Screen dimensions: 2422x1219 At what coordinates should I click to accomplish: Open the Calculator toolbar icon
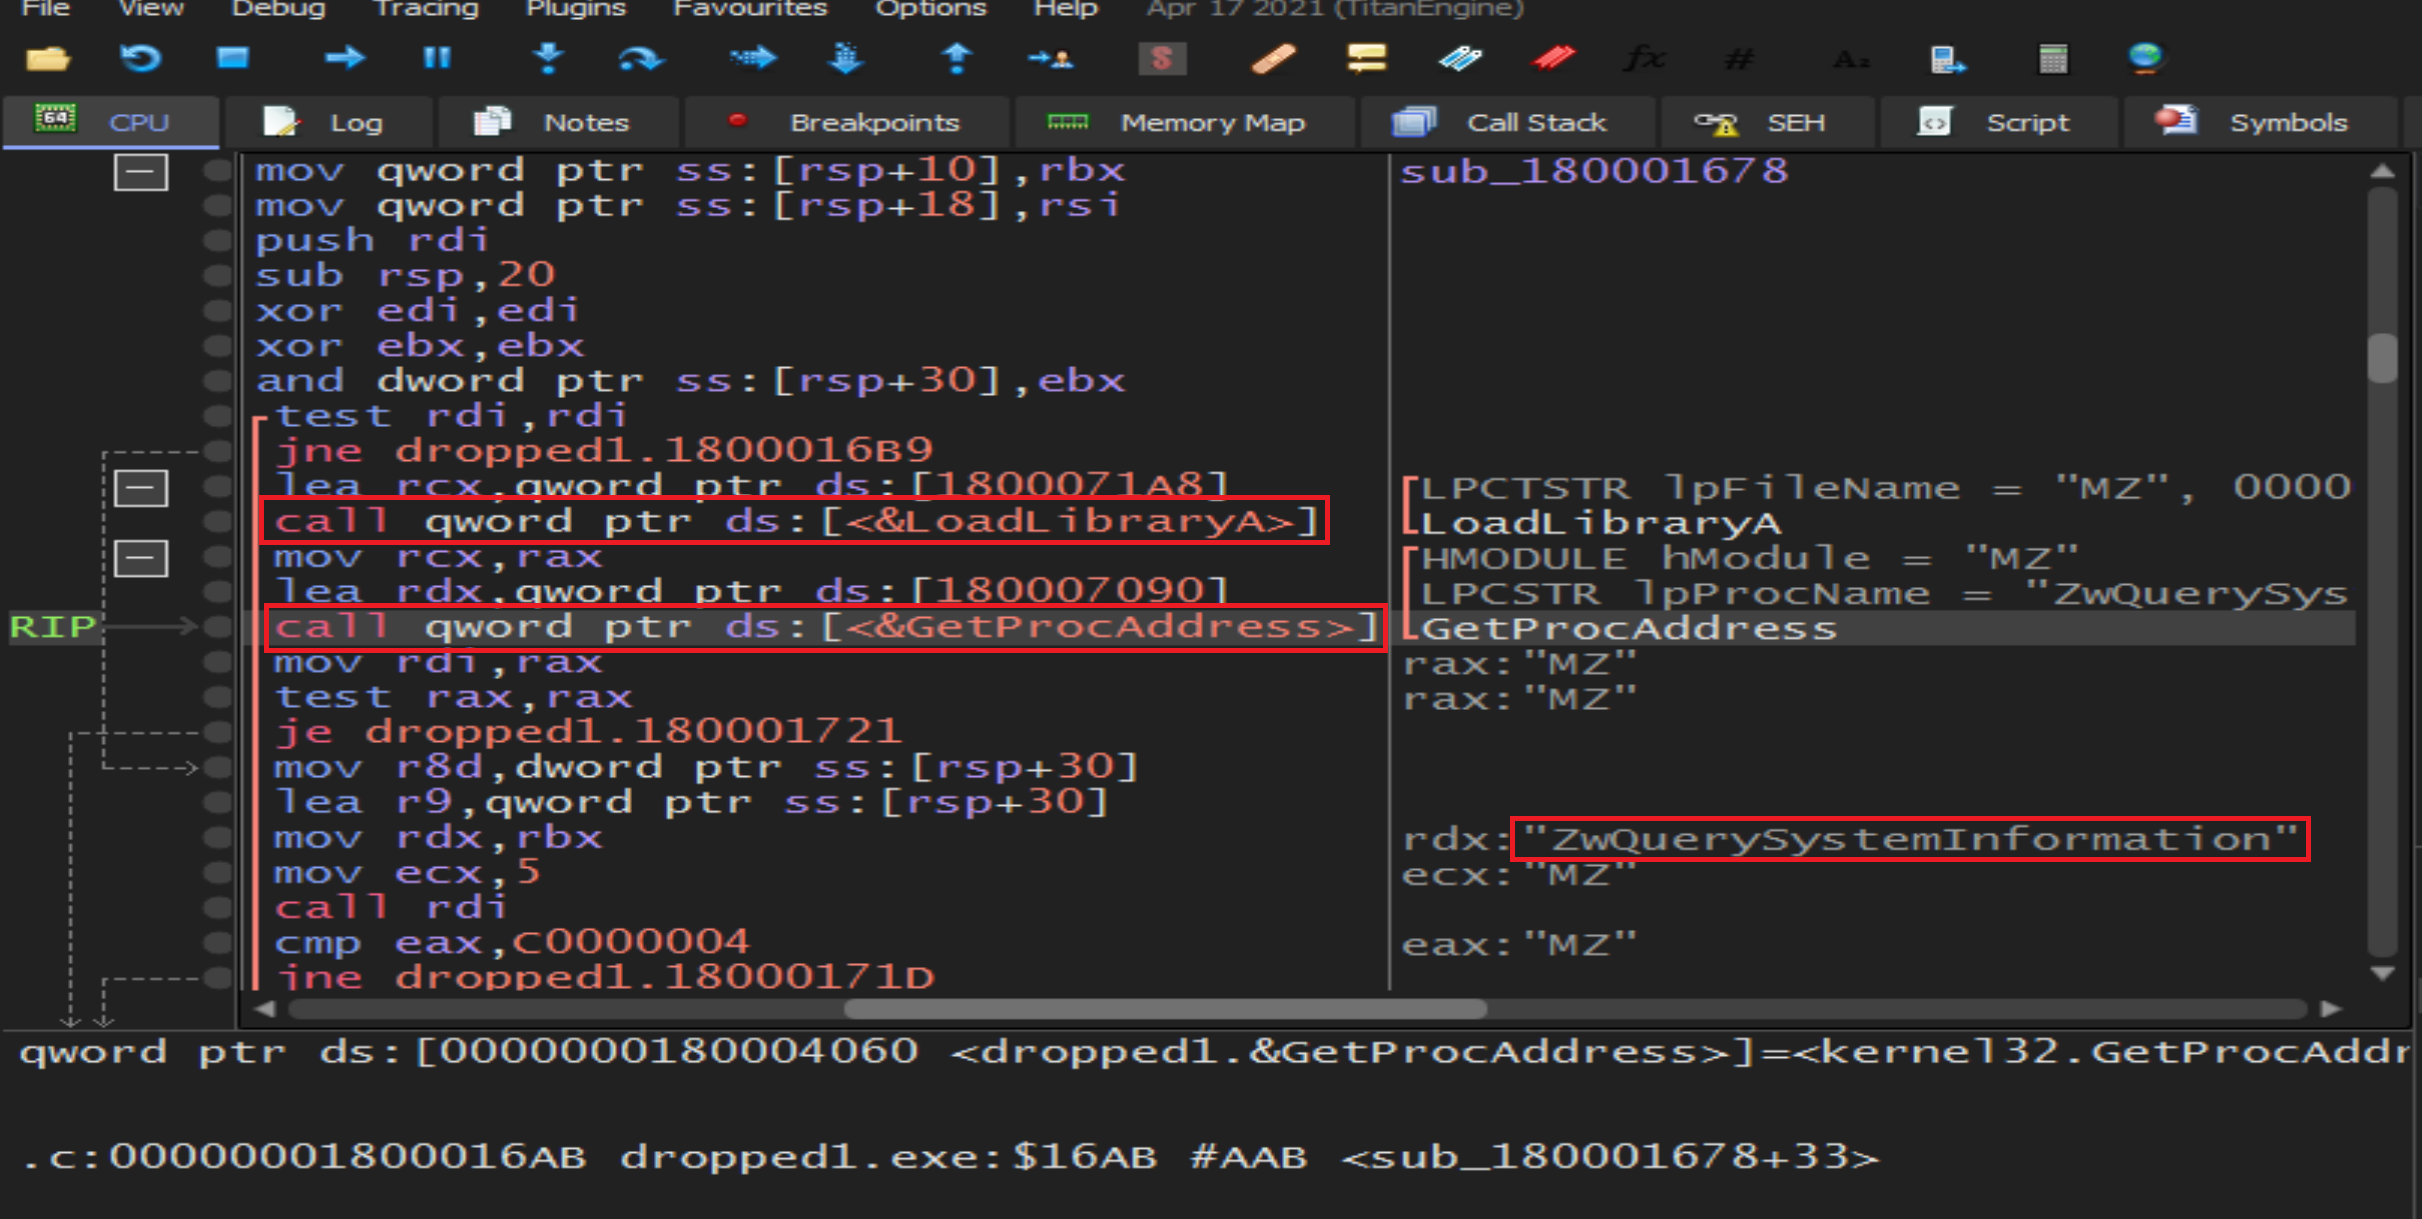2052,59
